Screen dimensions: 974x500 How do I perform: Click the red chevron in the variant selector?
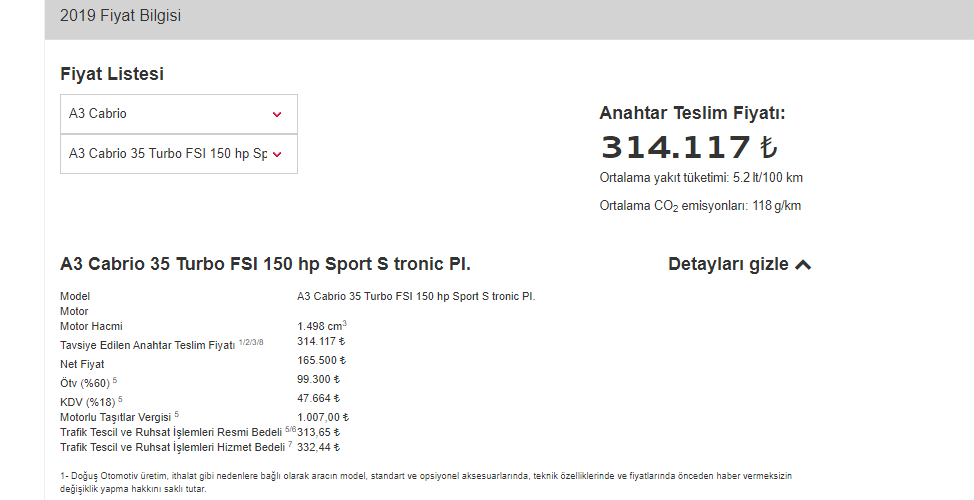click(x=277, y=155)
